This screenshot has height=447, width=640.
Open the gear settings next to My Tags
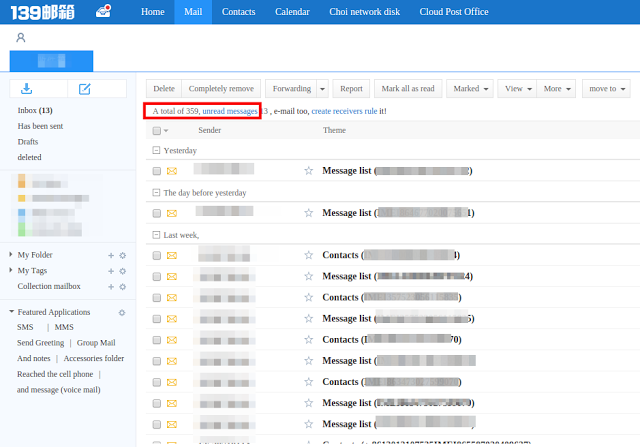[x=123, y=271]
